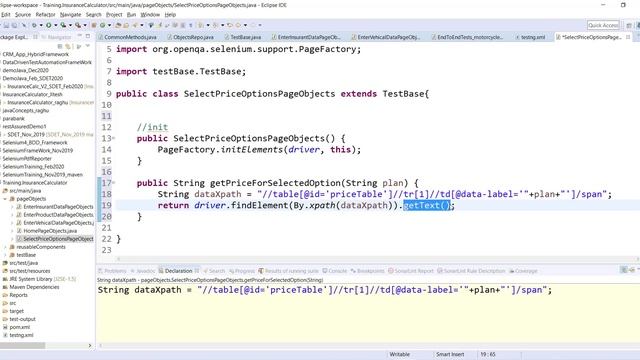
Task: Click the Coverage run toolbar icon
Action: point(63,25)
